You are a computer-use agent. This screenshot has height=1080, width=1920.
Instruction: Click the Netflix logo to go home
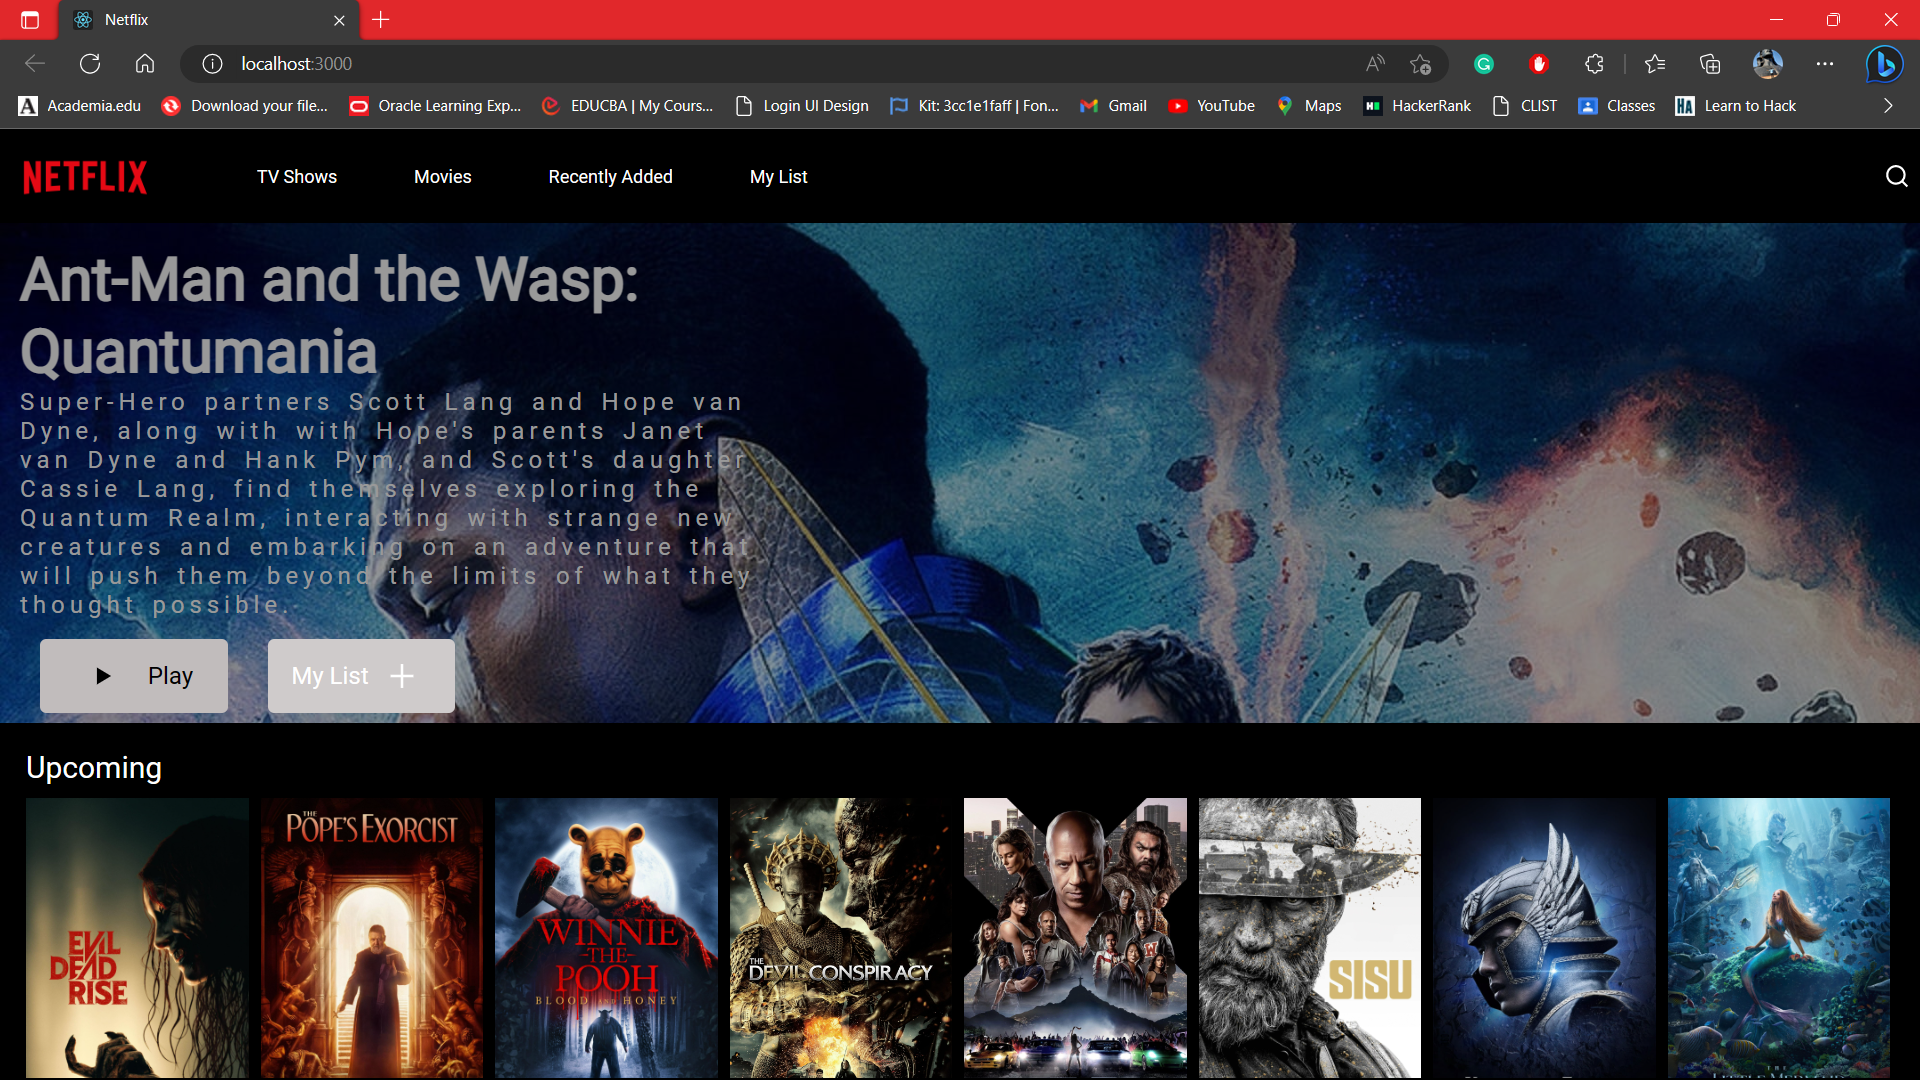pyautogui.click(x=84, y=176)
